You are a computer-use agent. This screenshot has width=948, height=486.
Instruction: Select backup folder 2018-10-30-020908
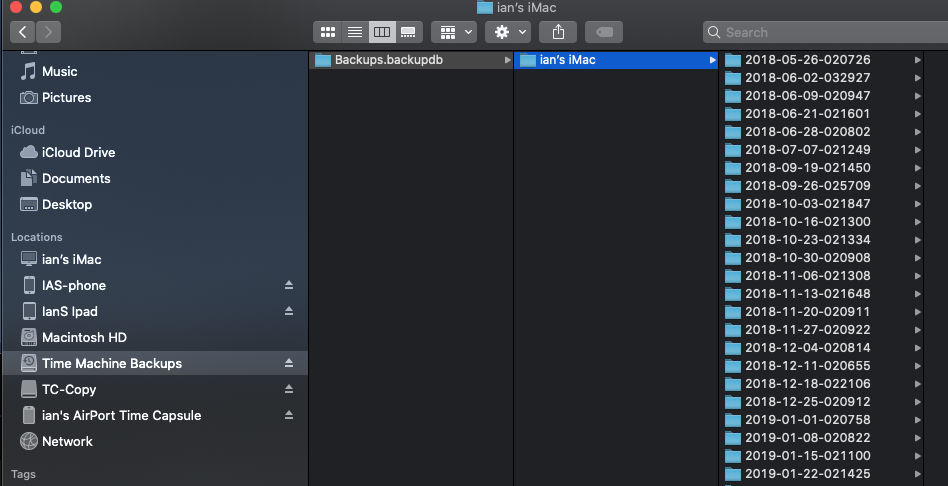(822, 258)
